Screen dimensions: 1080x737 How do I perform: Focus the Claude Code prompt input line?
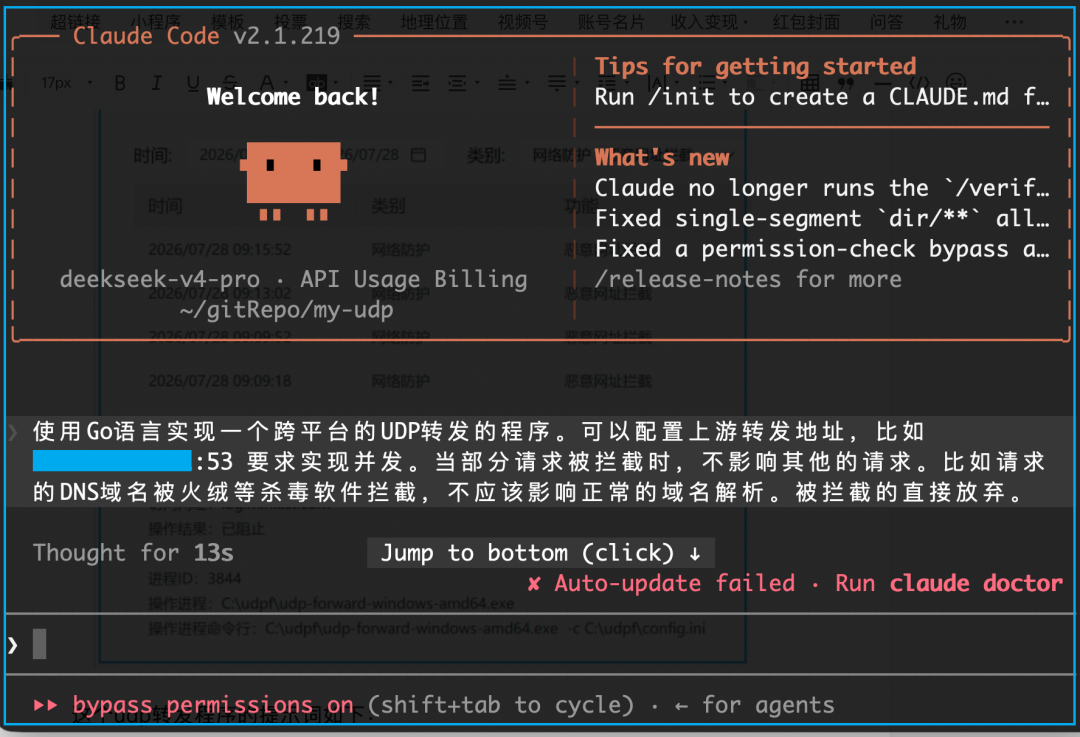click(540, 644)
